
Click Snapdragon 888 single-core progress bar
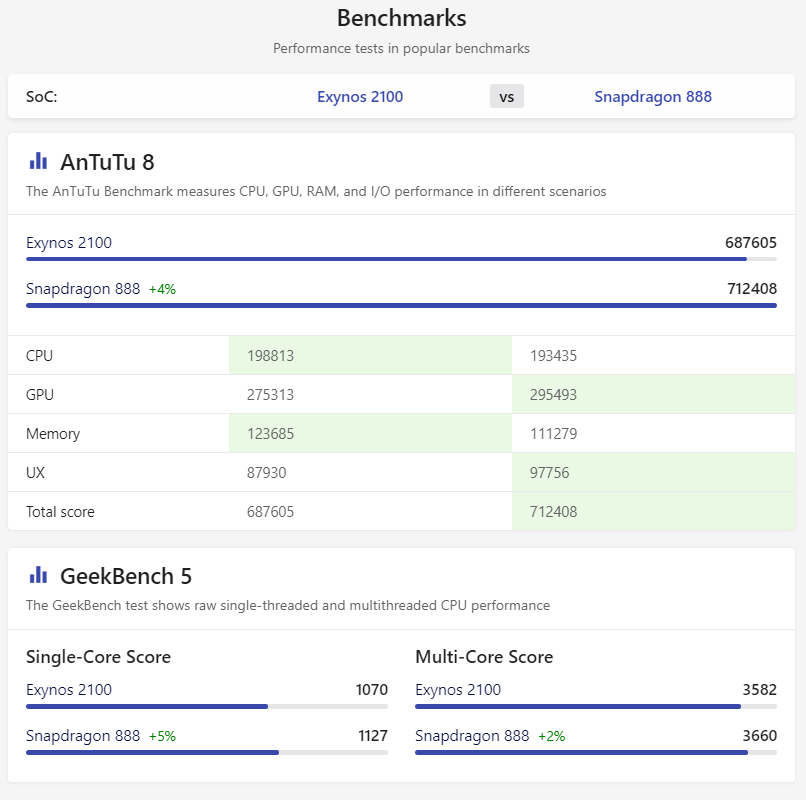tap(207, 753)
